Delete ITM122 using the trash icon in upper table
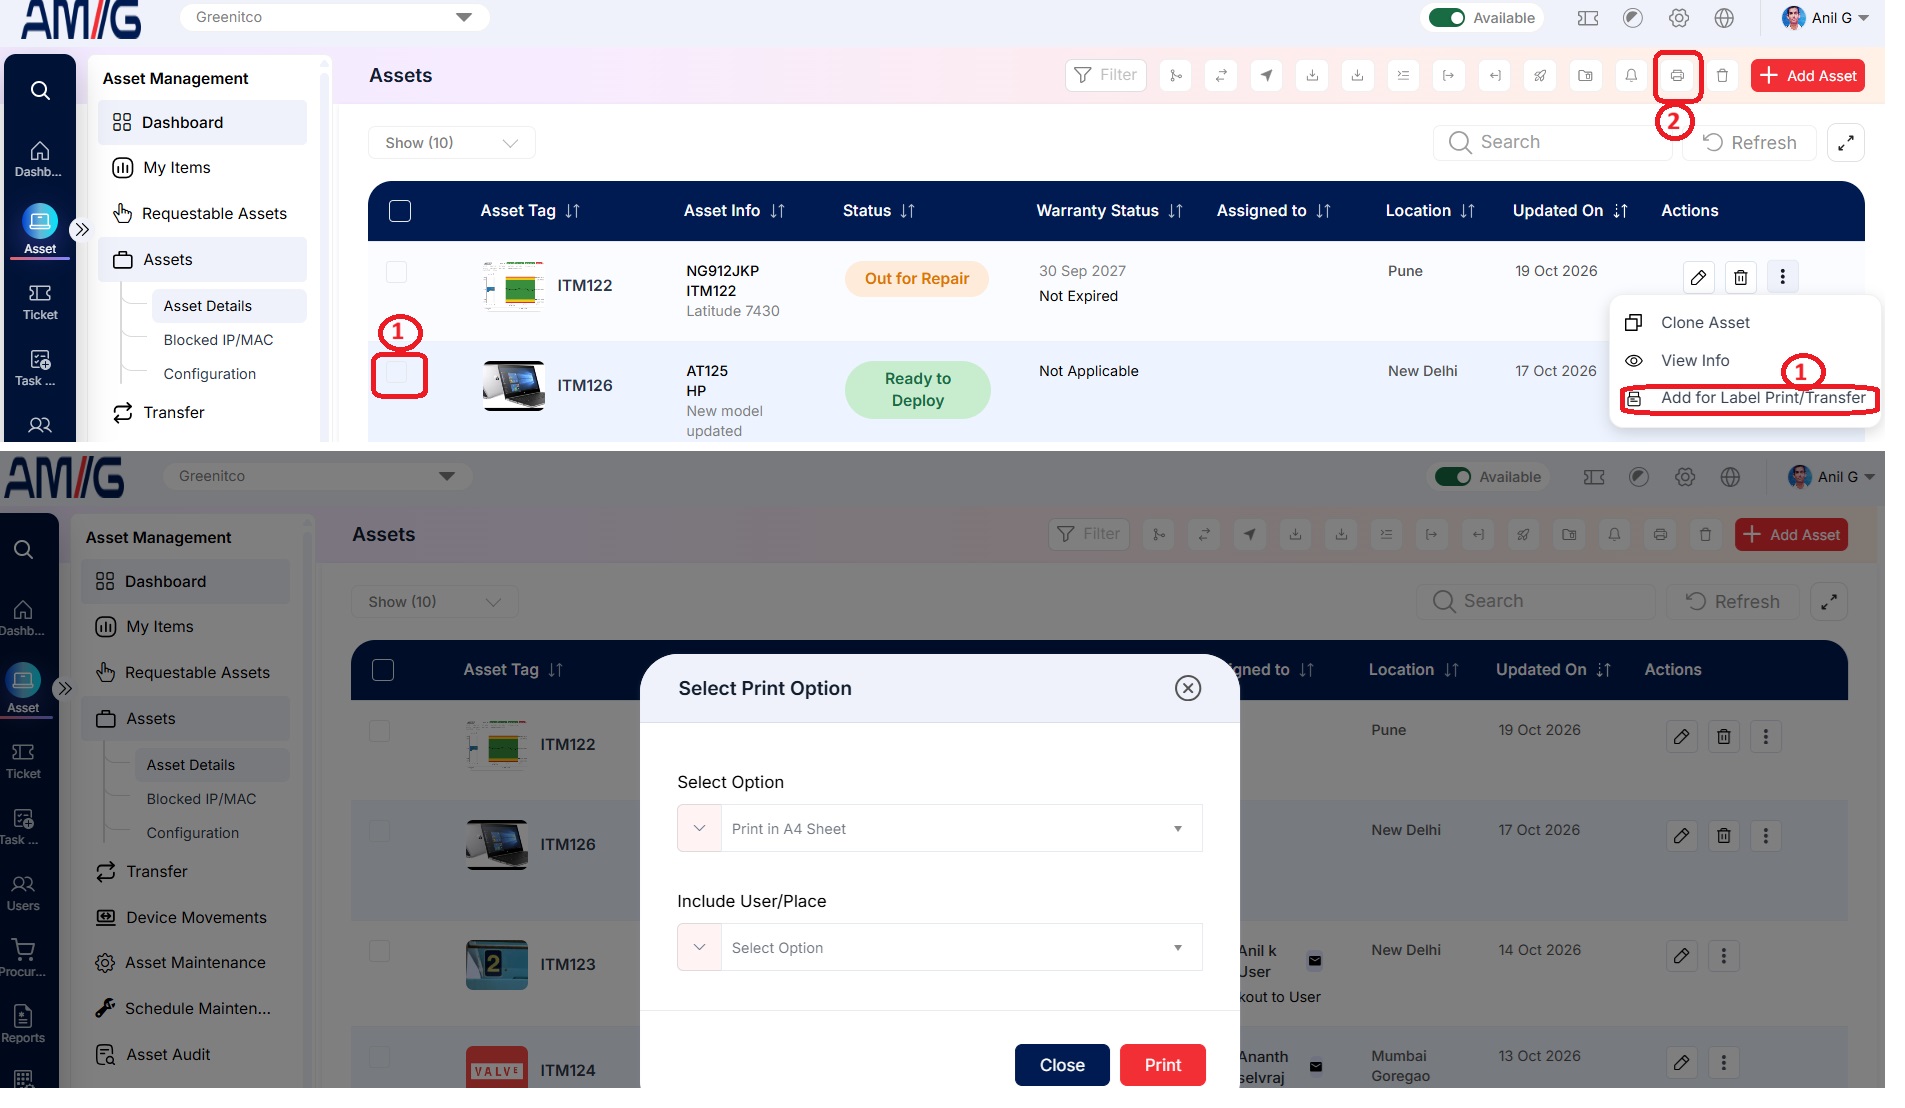The image size is (1905, 1108). pos(1740,277)
